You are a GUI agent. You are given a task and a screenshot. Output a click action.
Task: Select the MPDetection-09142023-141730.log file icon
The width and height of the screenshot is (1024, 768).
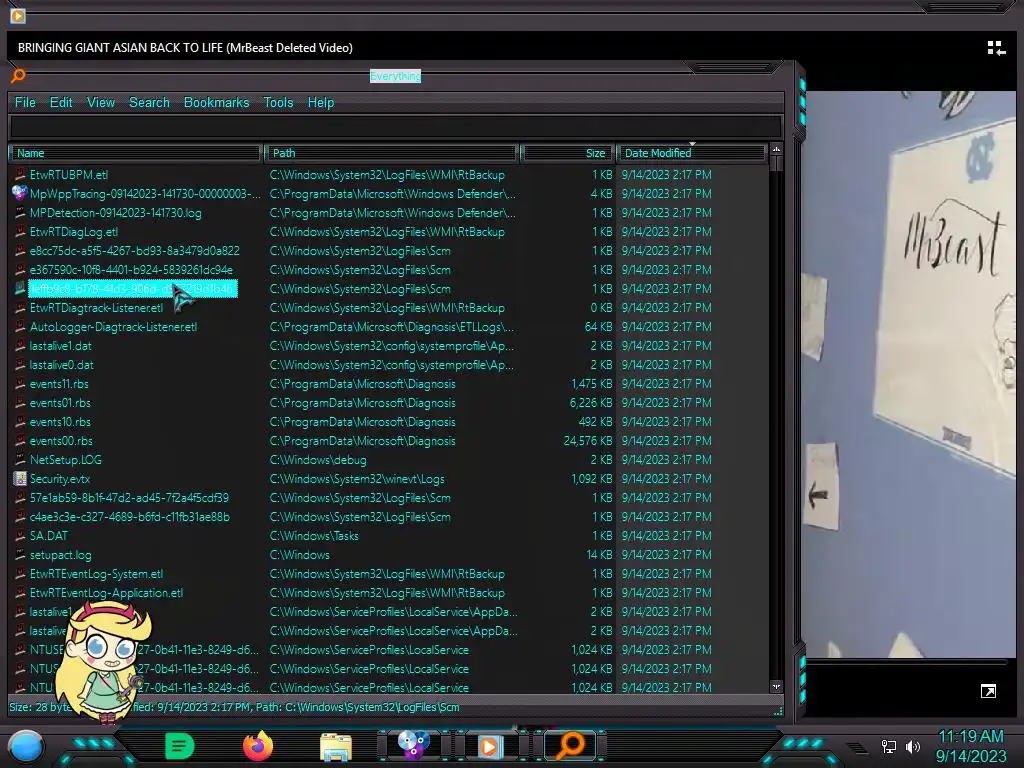pos(20,212)
